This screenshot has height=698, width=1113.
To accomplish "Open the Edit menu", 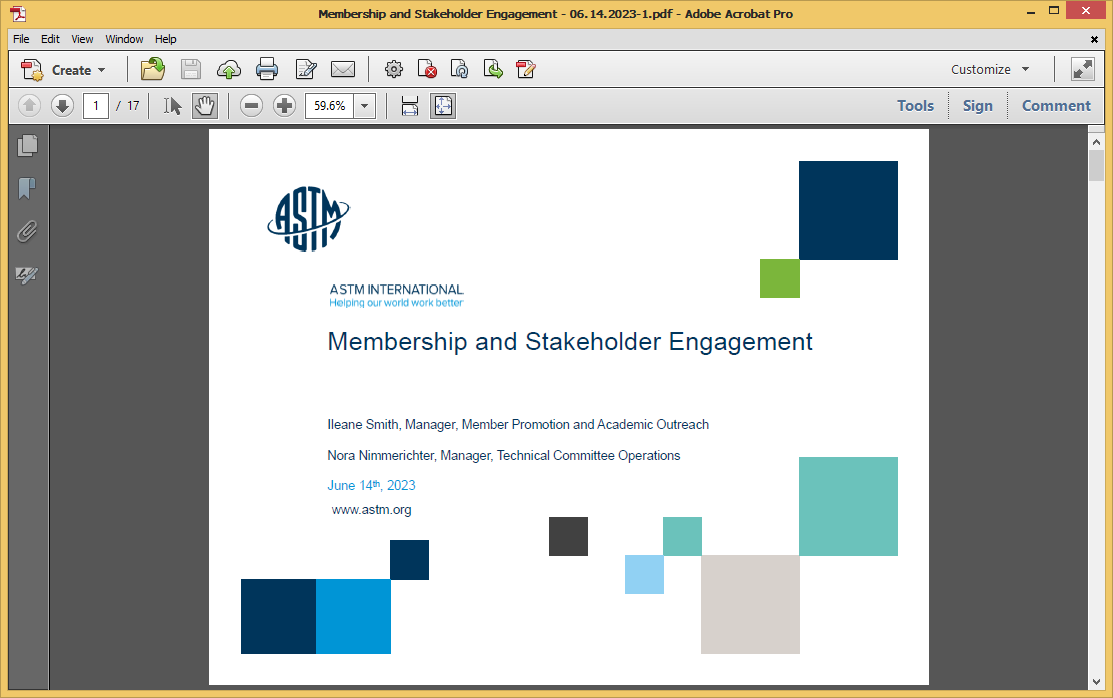I will (50, 39).
